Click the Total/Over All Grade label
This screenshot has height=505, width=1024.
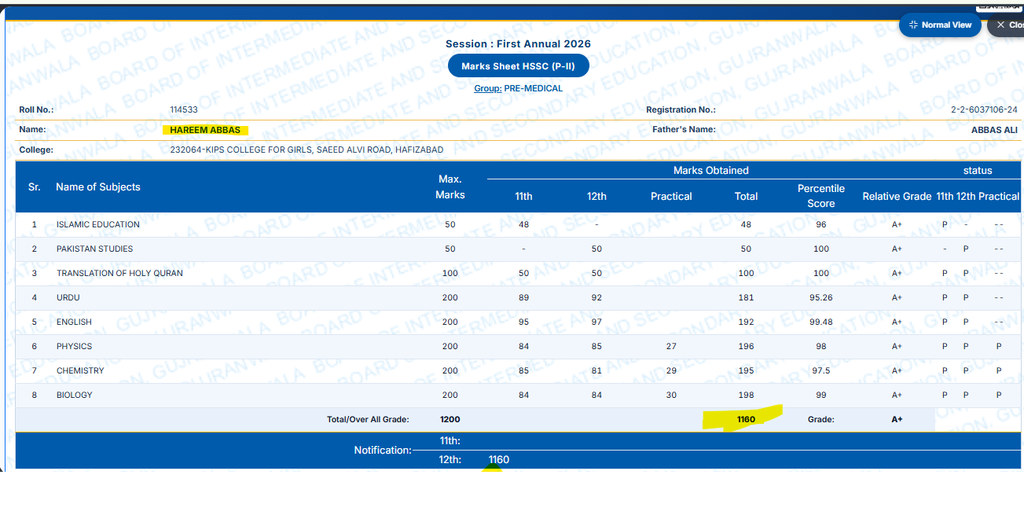coord(368,419)
